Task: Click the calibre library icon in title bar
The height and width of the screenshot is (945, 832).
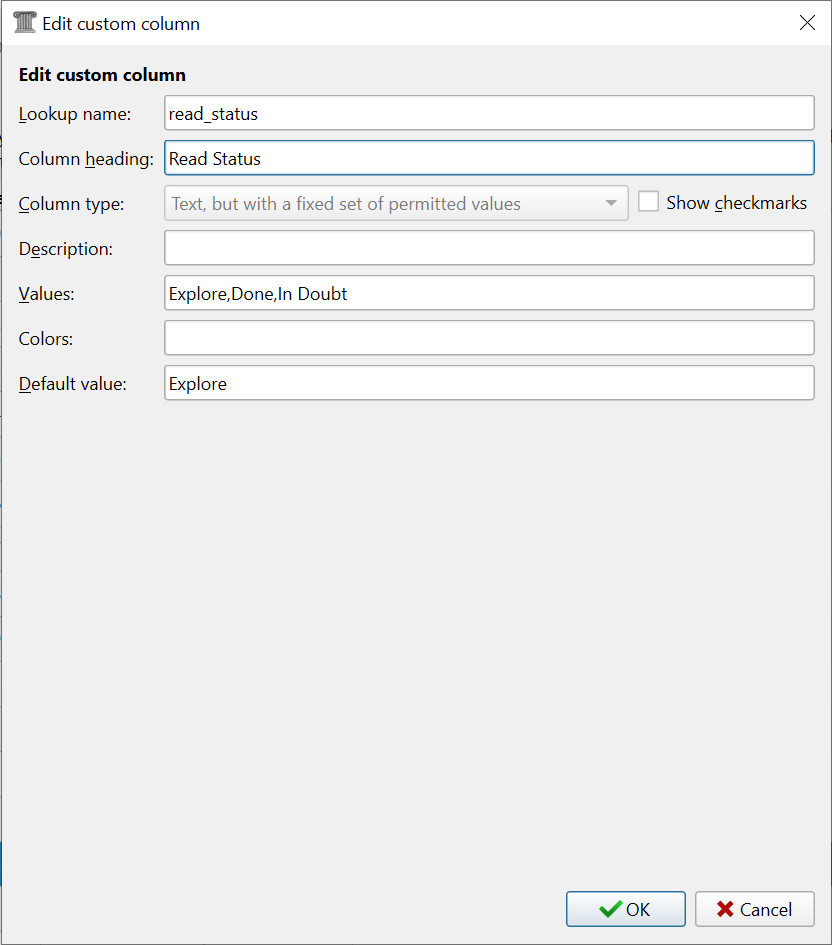Action: (25, 23)
